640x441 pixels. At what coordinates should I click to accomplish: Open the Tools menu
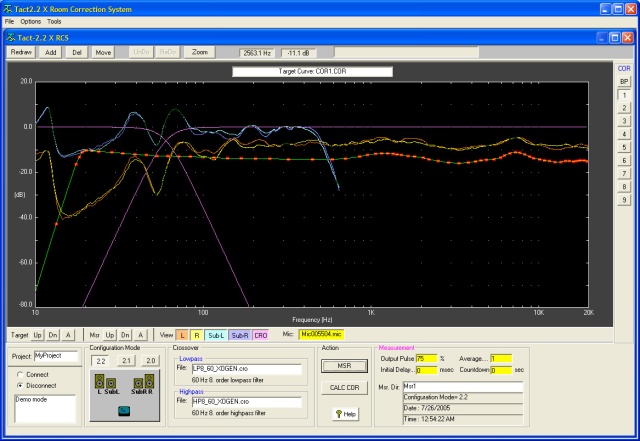[54, 21]
